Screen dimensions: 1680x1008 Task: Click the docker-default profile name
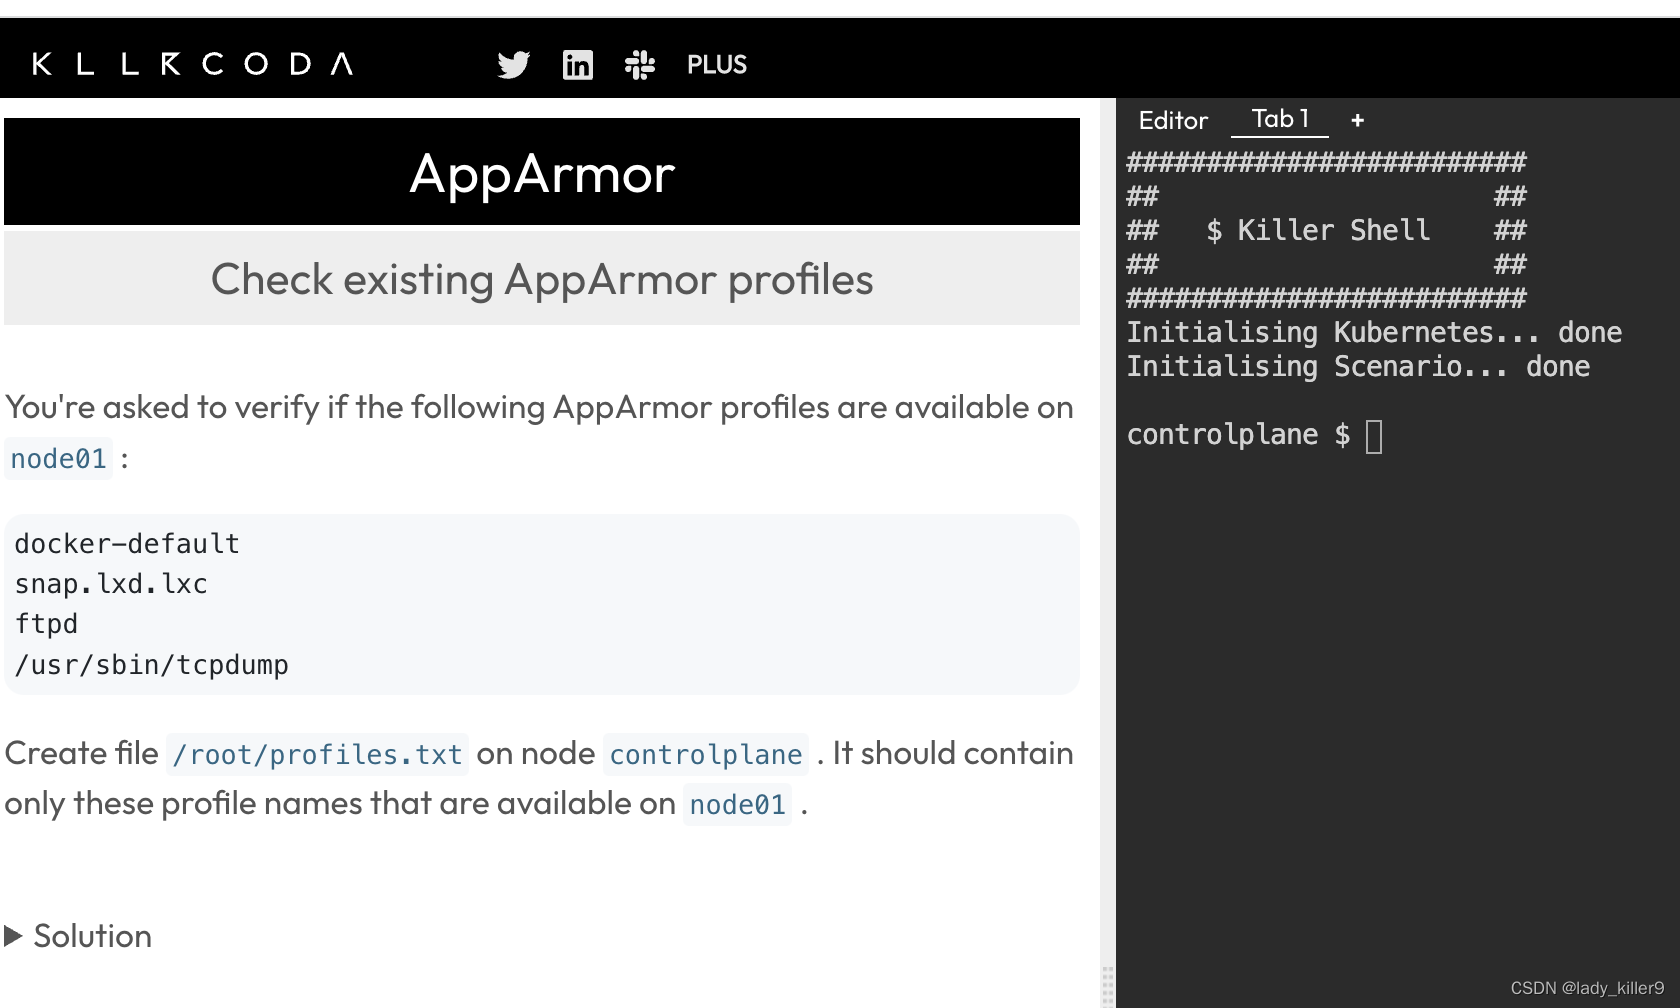127,544
